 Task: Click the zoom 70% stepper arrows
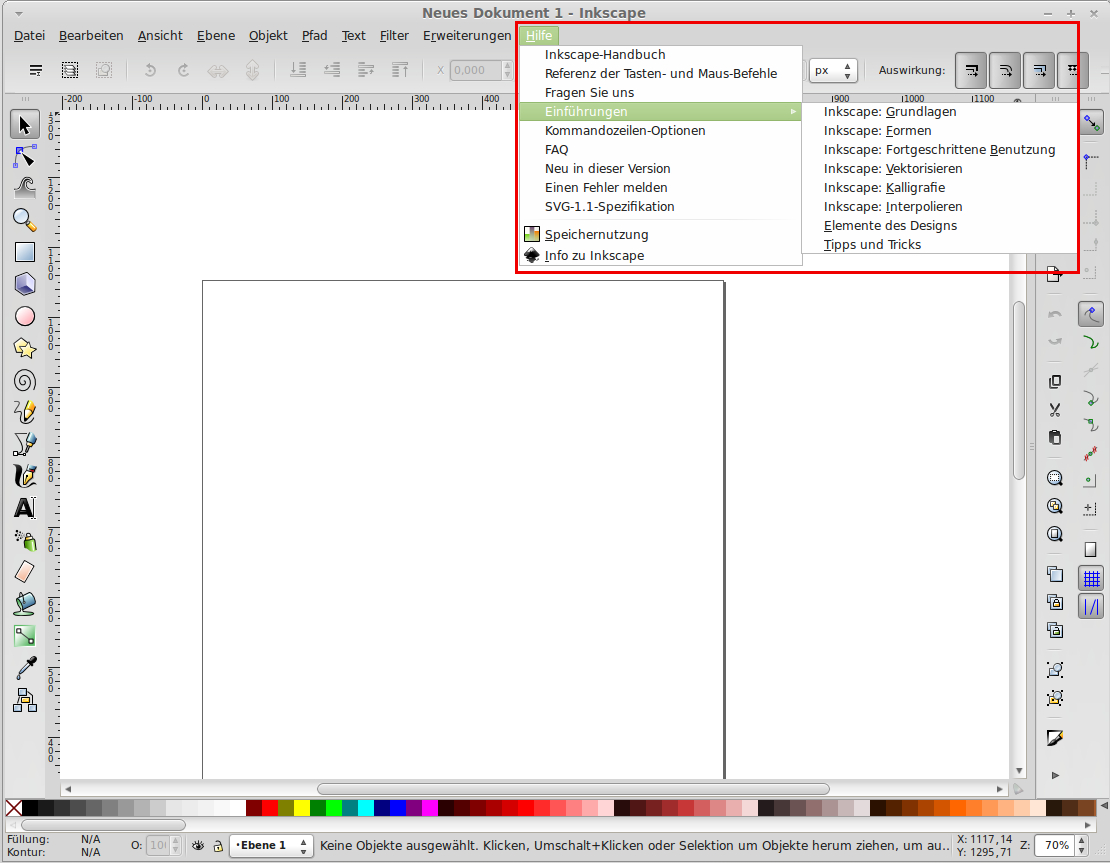pos(1082,845)
